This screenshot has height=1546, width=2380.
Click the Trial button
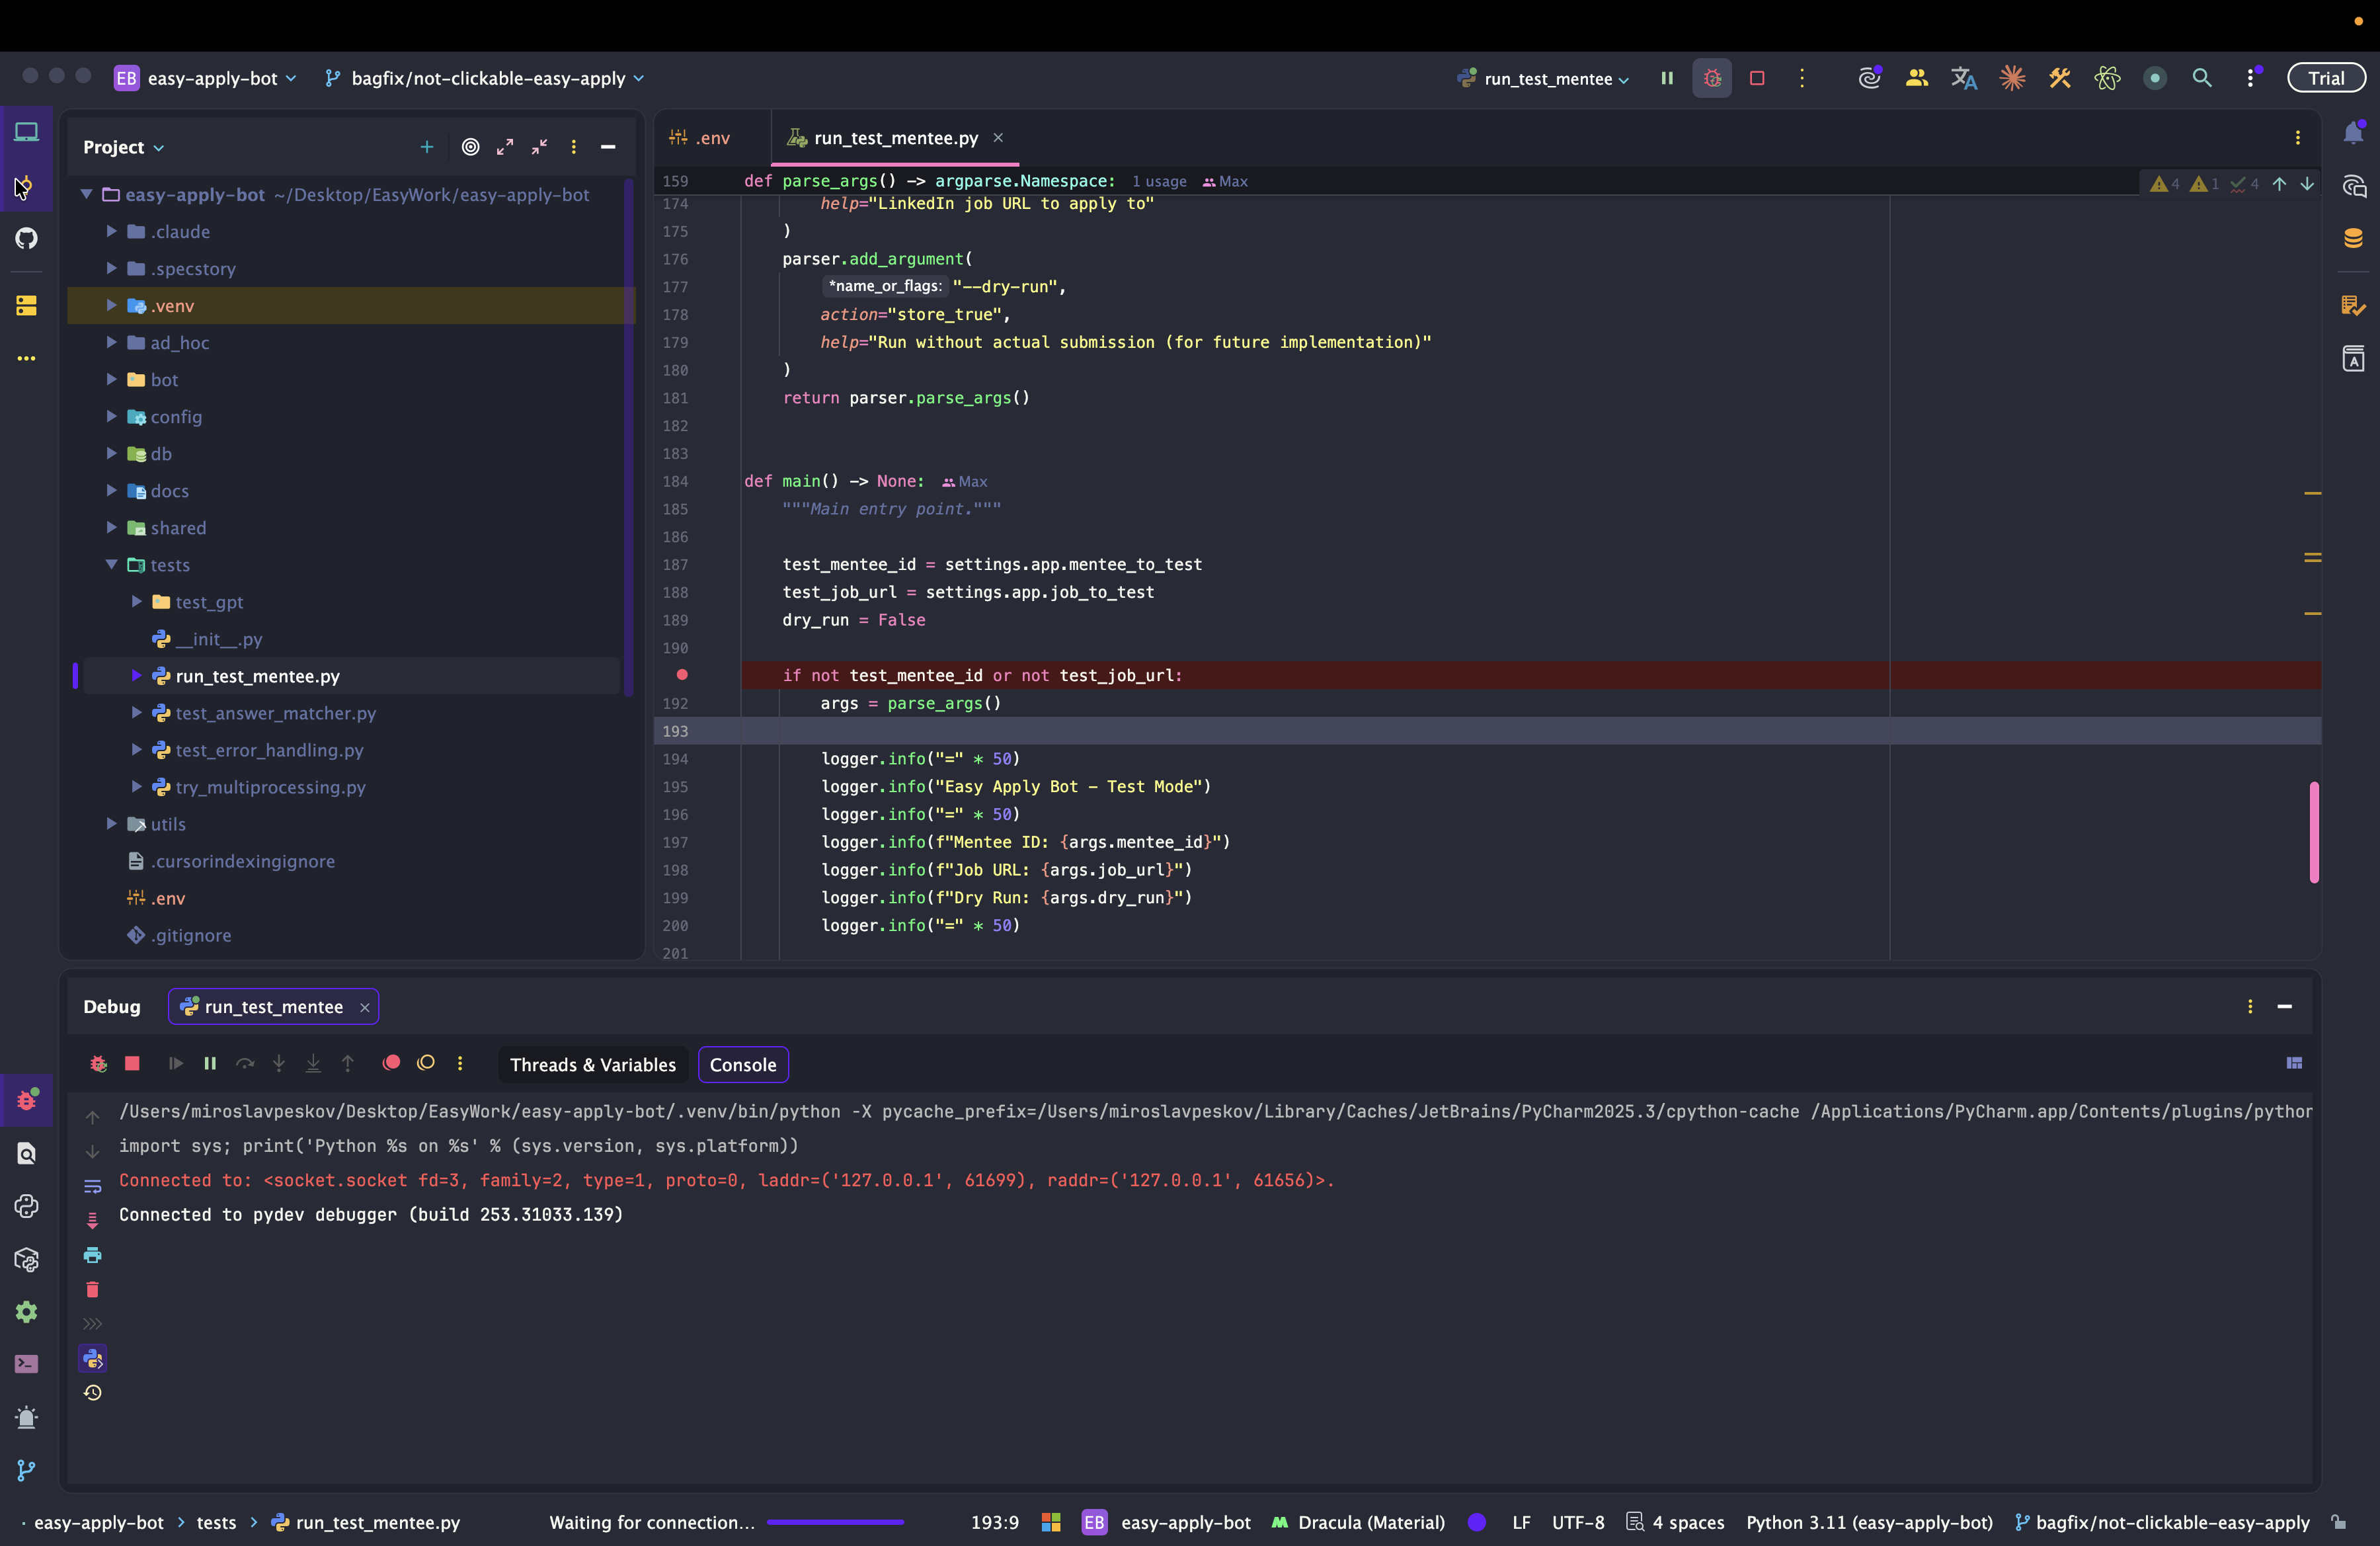click(x=2325, y=78)
